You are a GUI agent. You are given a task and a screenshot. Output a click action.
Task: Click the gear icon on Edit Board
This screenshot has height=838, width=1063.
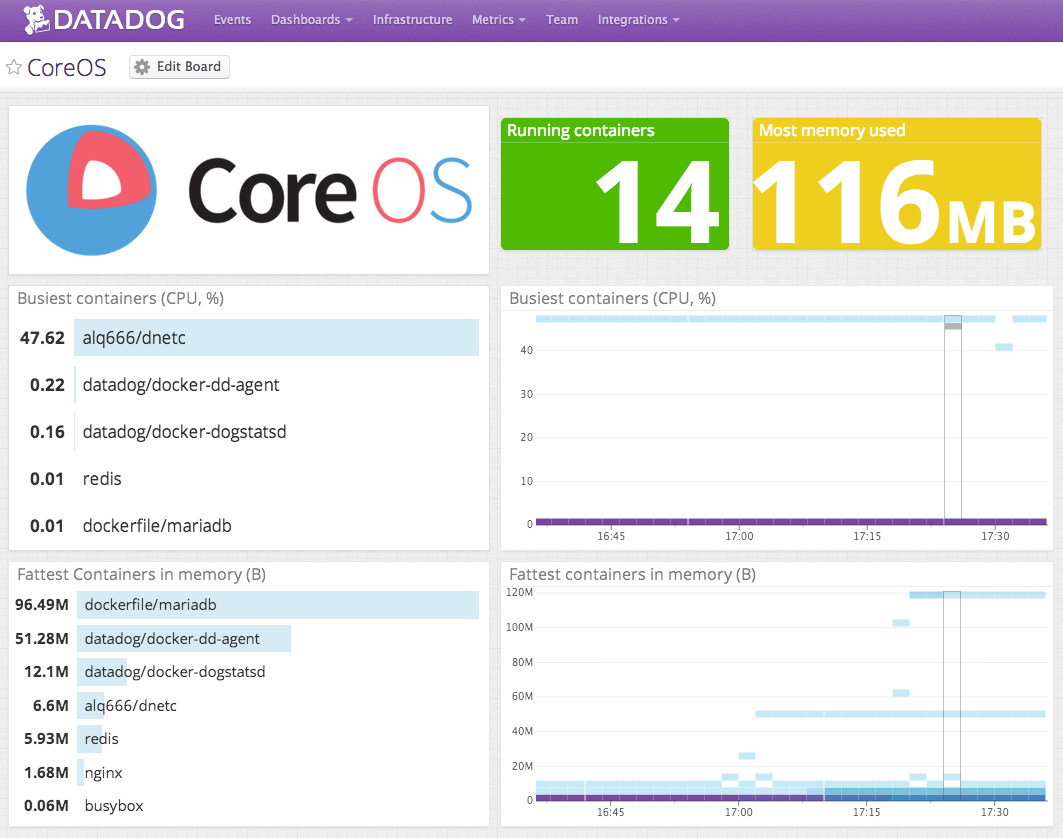coord(144,66)
